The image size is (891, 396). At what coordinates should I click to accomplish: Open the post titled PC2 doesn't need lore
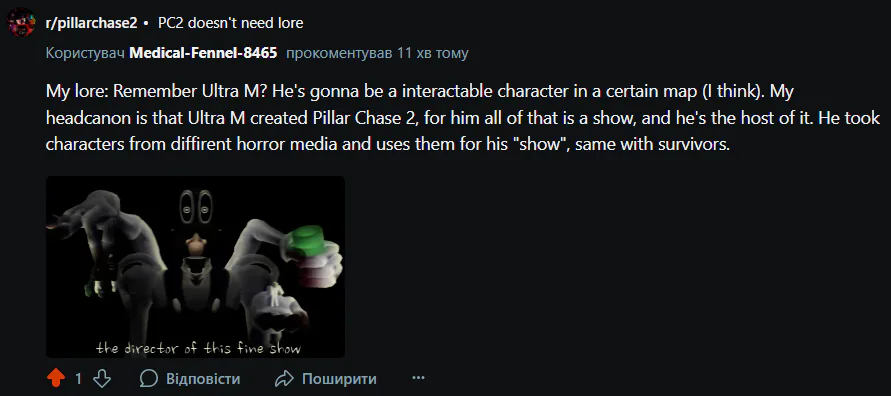(x=231, y=23)
